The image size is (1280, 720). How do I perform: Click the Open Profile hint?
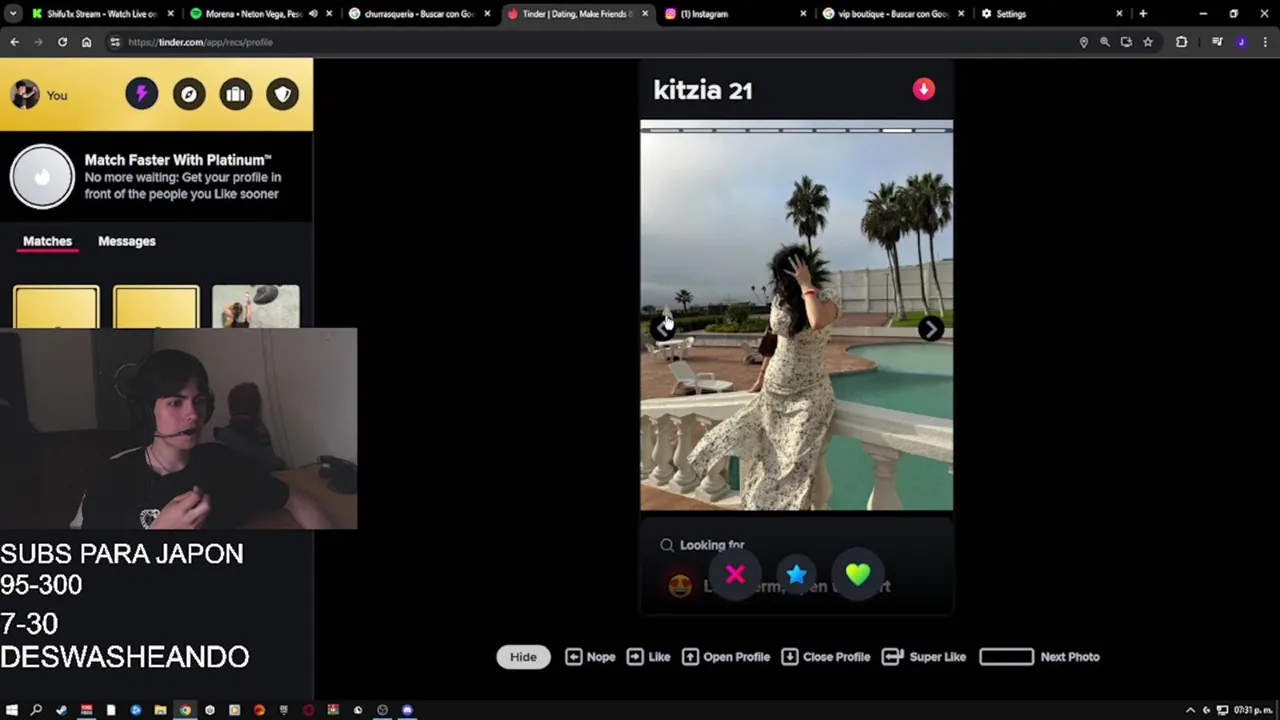coord(726,657)
